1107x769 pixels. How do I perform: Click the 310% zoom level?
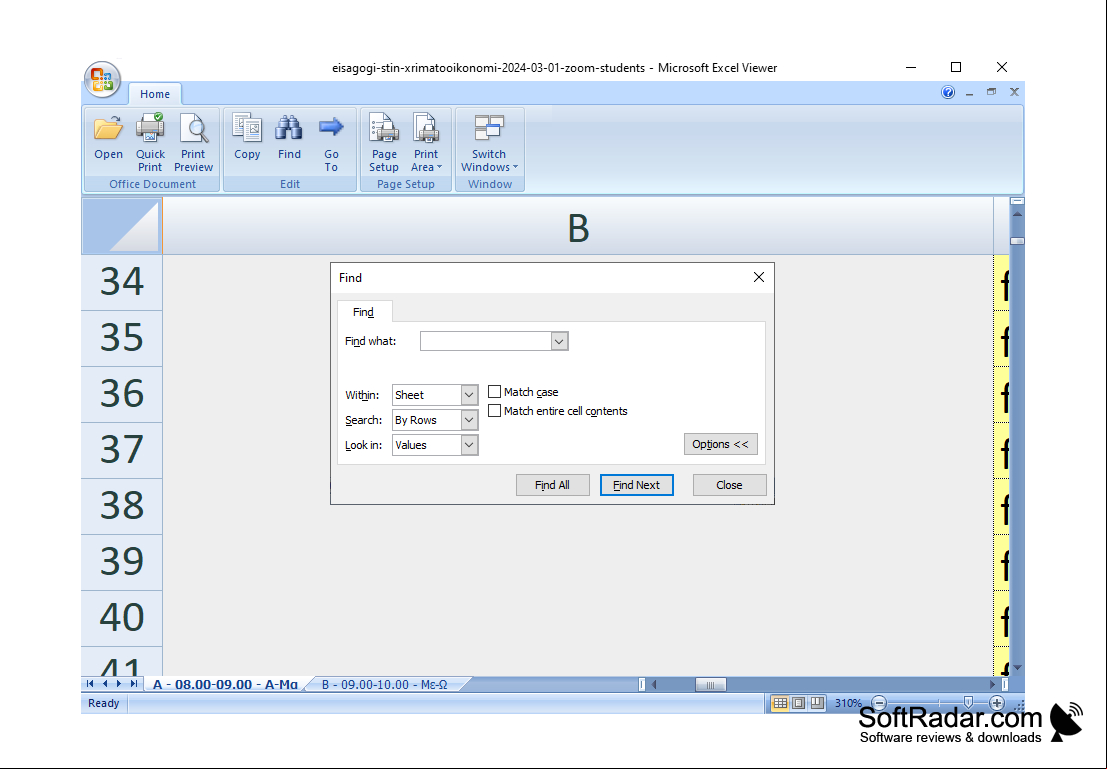click(848, 703)
